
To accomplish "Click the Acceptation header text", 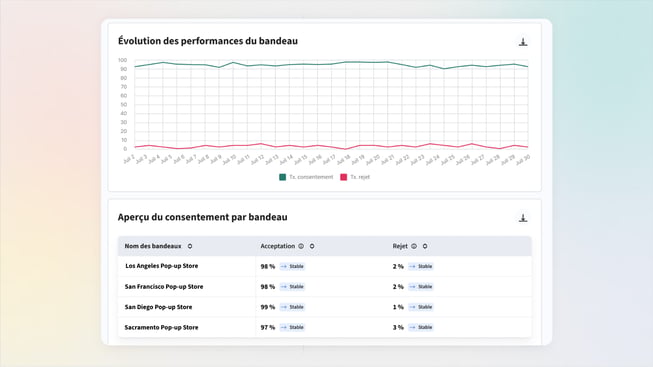I will coord(277,246).
